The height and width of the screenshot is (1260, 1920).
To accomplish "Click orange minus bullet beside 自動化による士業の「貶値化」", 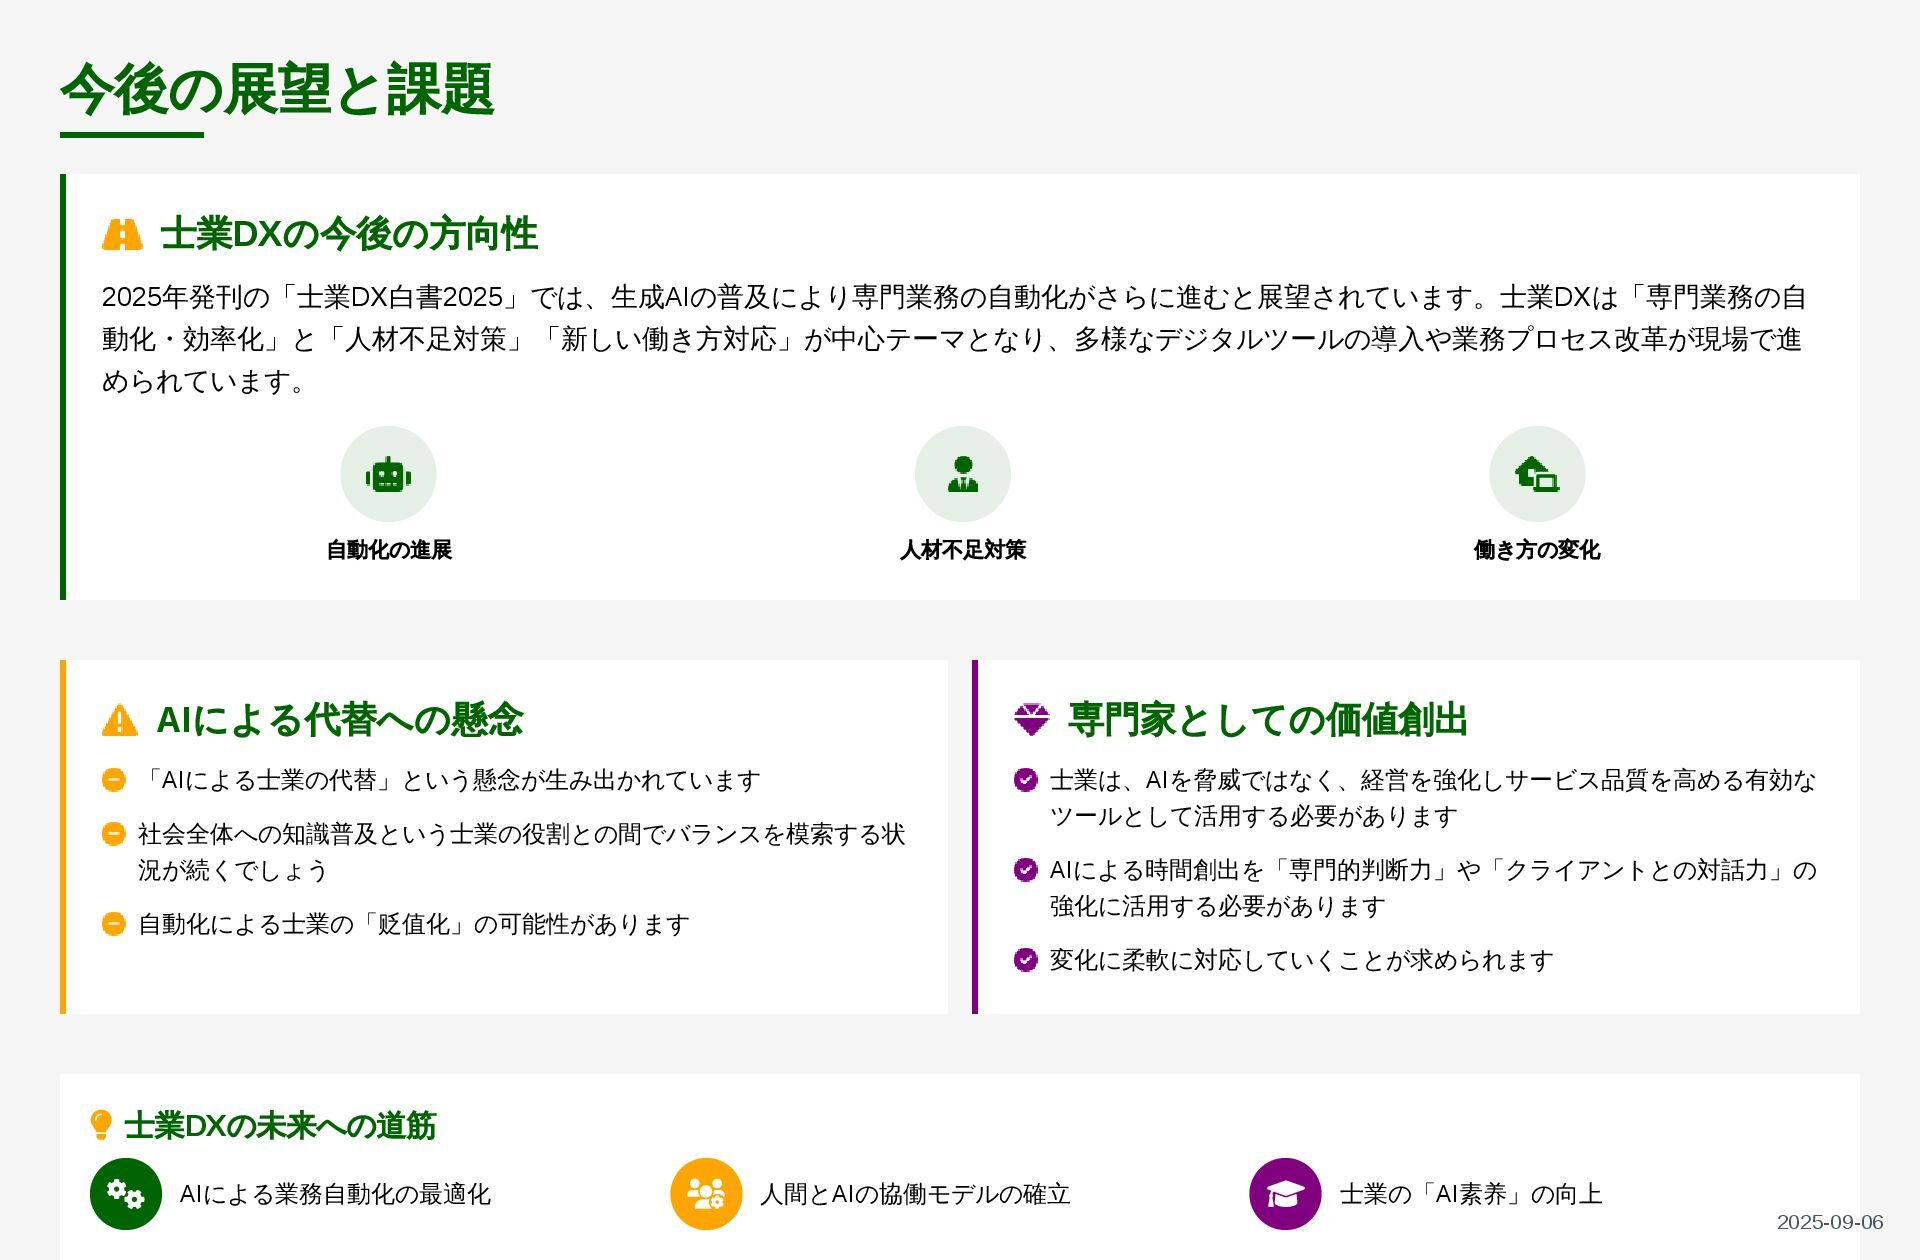I will [x=114, y=924].
